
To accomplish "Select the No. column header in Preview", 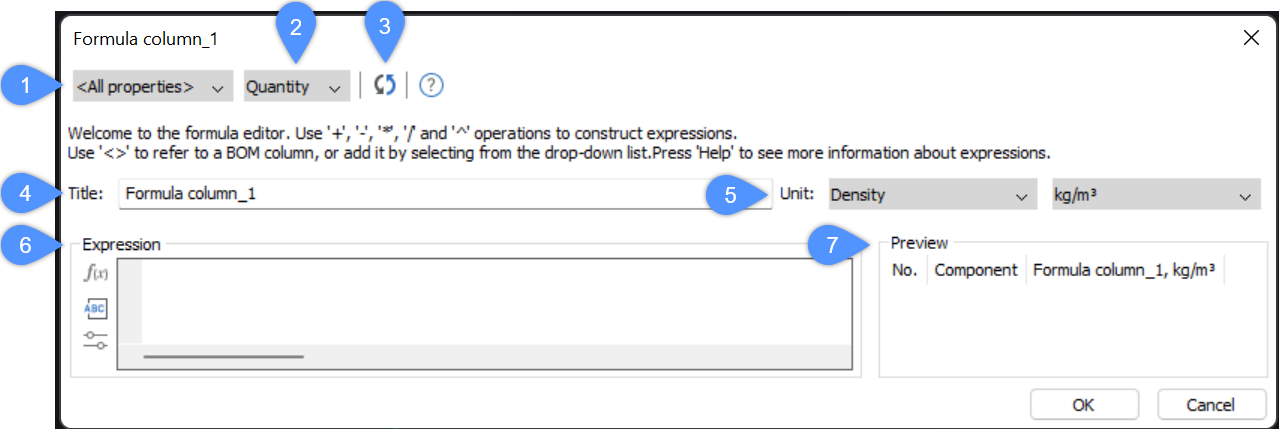I will tap(904, 270).
